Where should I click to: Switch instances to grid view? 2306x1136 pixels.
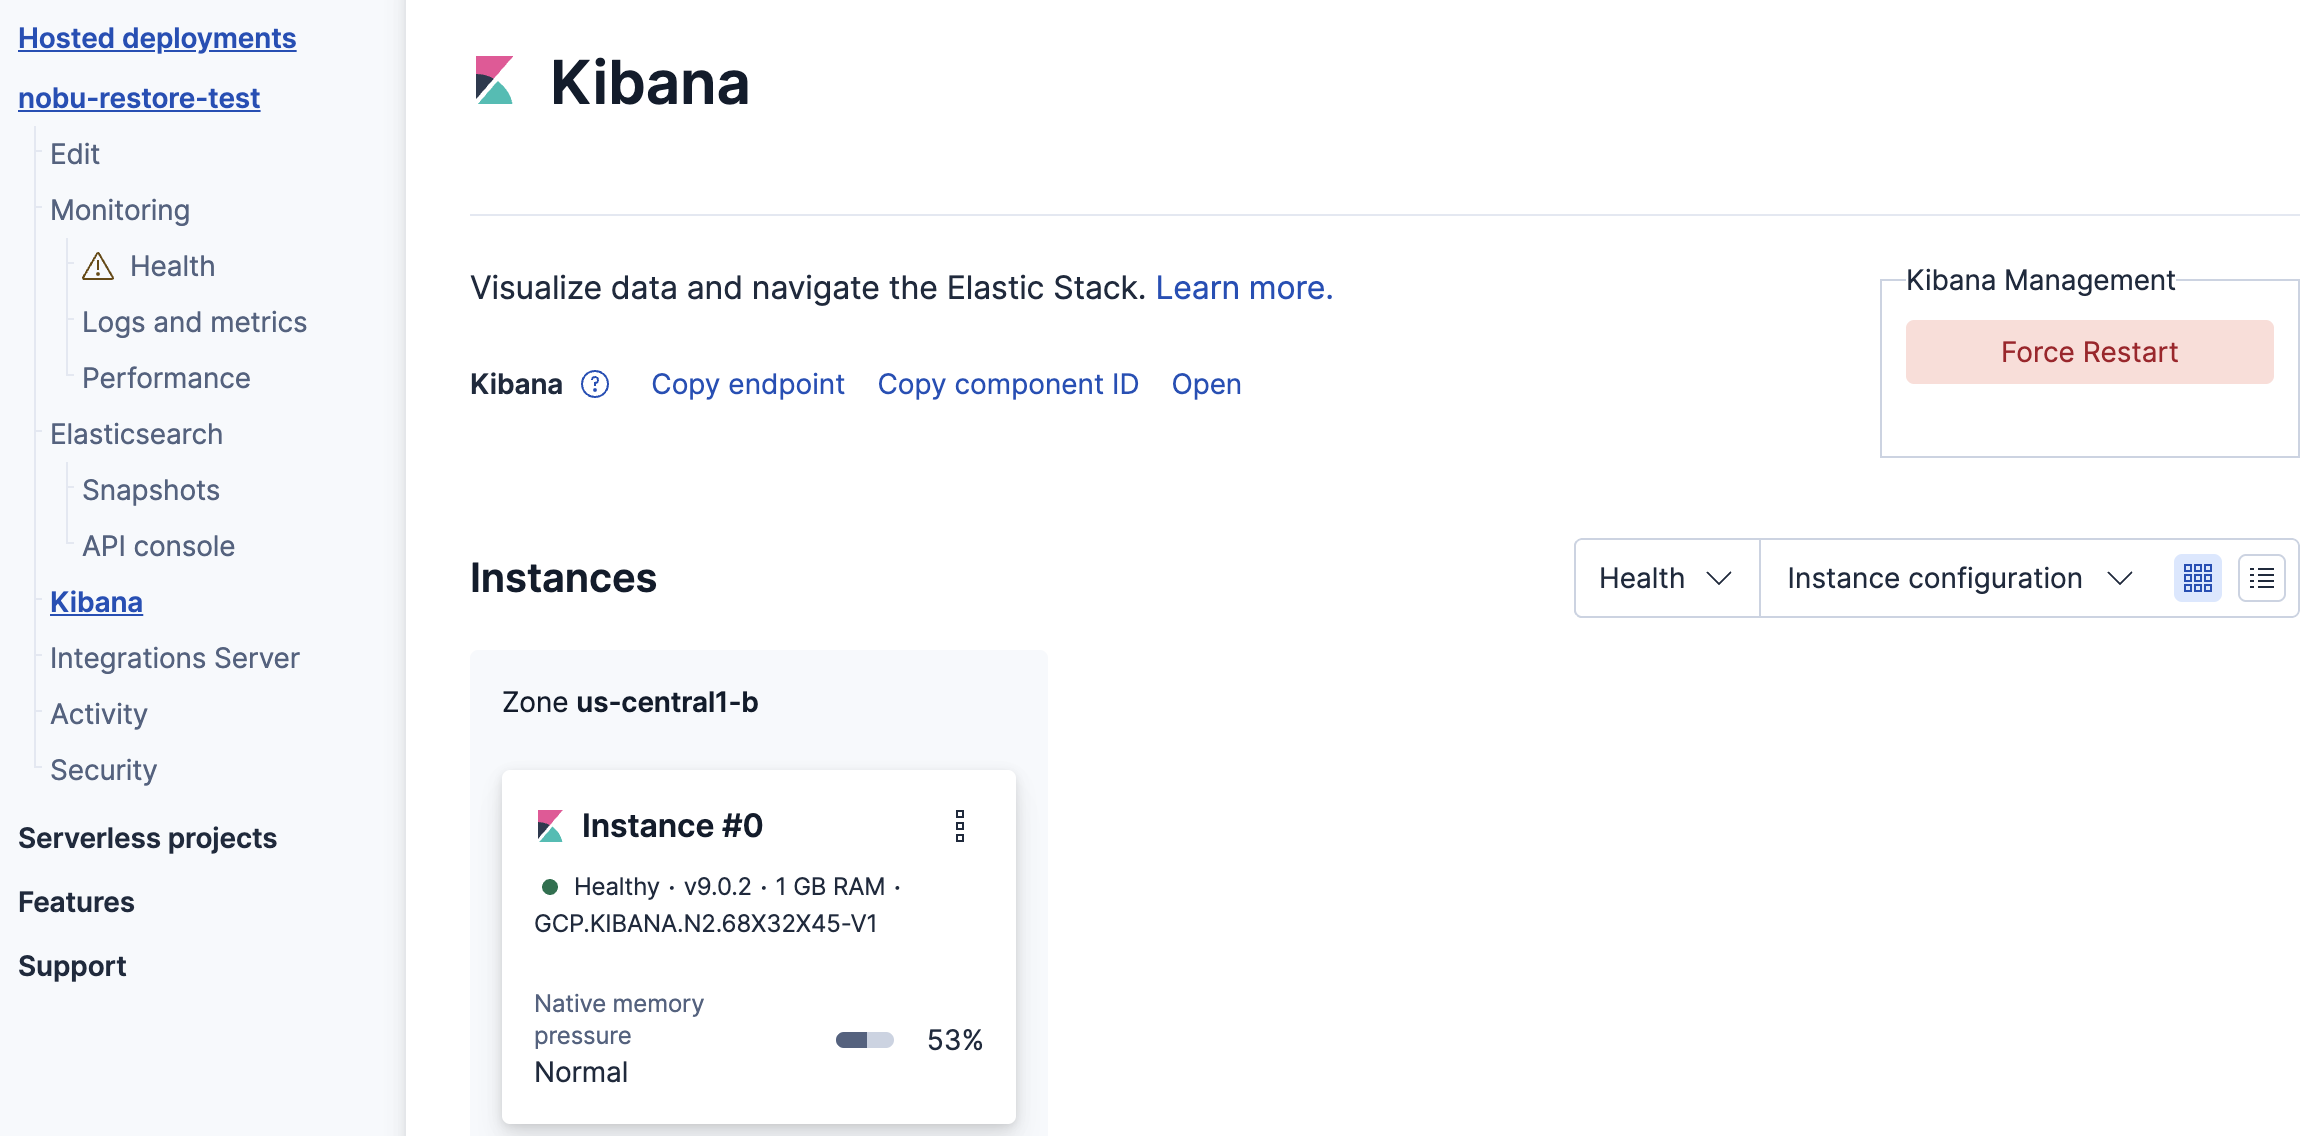point(2197,578)
